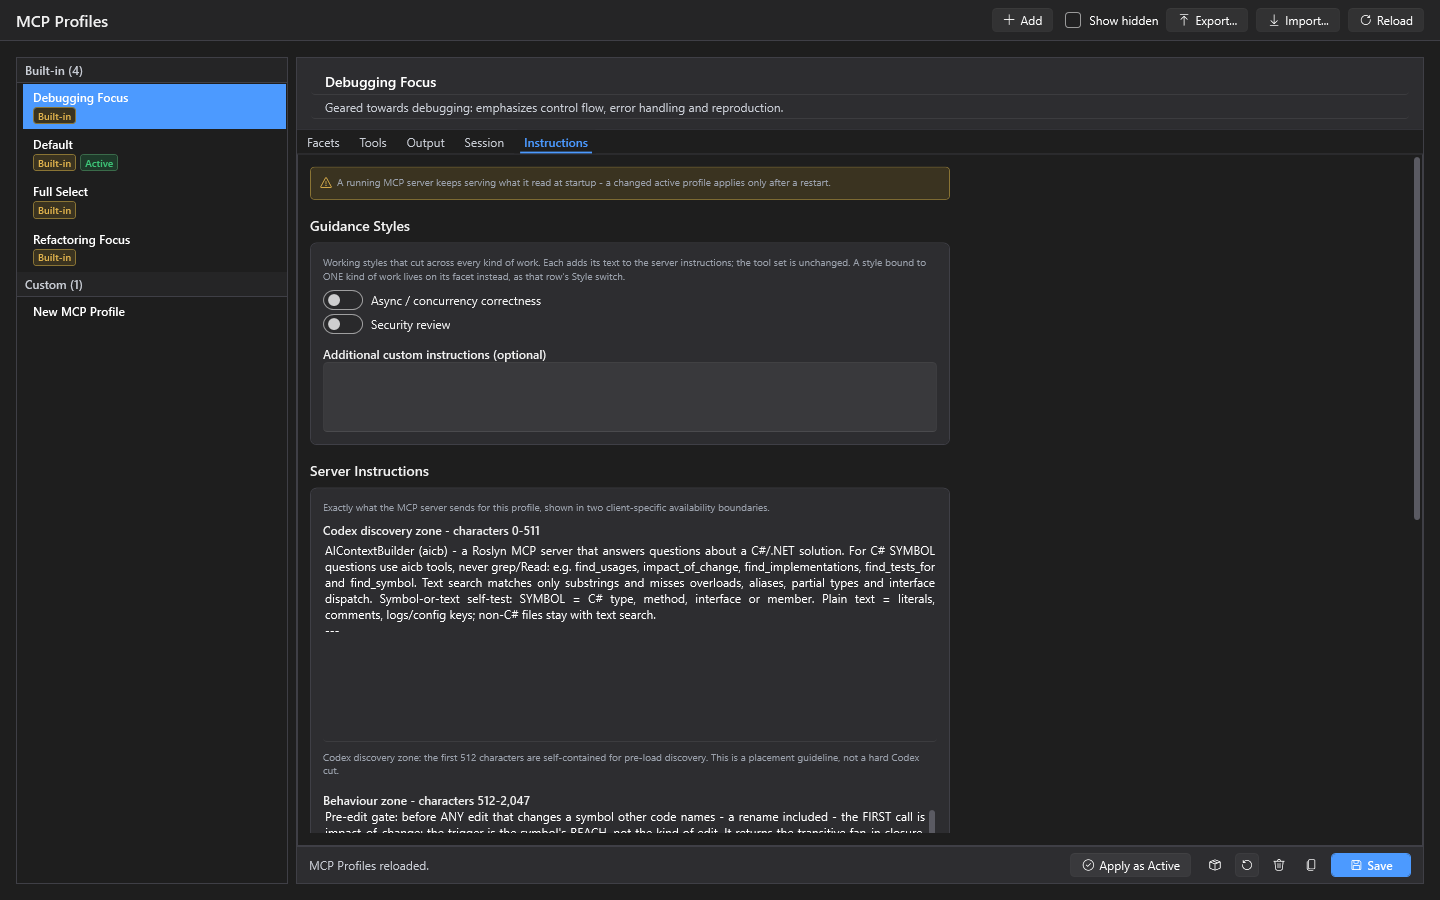Viewport: 1440px width, 900px height.
Task: Open Export dialog via upload arrow button
Action: click(1207, 20)
